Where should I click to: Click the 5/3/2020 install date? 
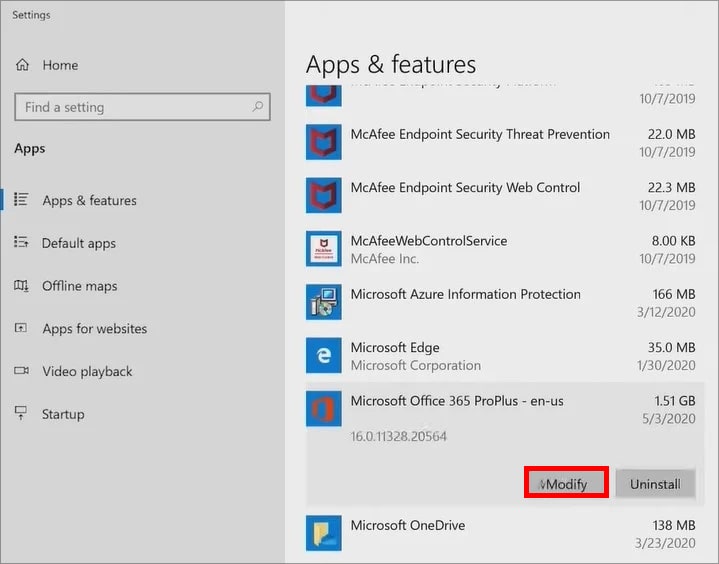click(x=669, y=419)
